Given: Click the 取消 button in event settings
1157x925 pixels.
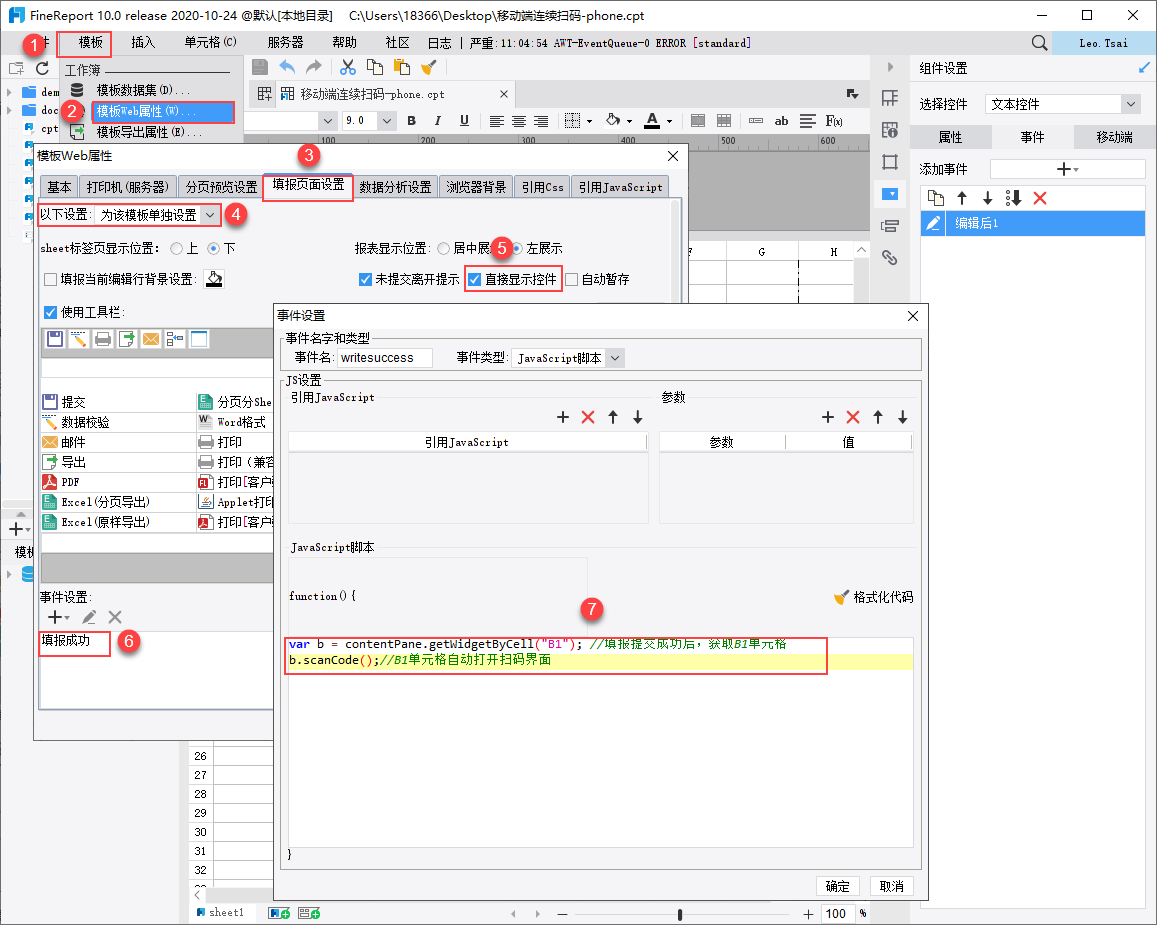Looking at the screenshot, I should [891, 886].
